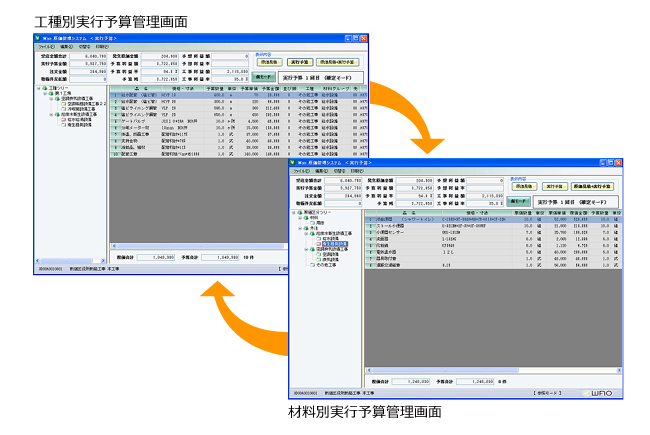
Task: Click the 工種ツリー root node icon
Action: [44, 88]
